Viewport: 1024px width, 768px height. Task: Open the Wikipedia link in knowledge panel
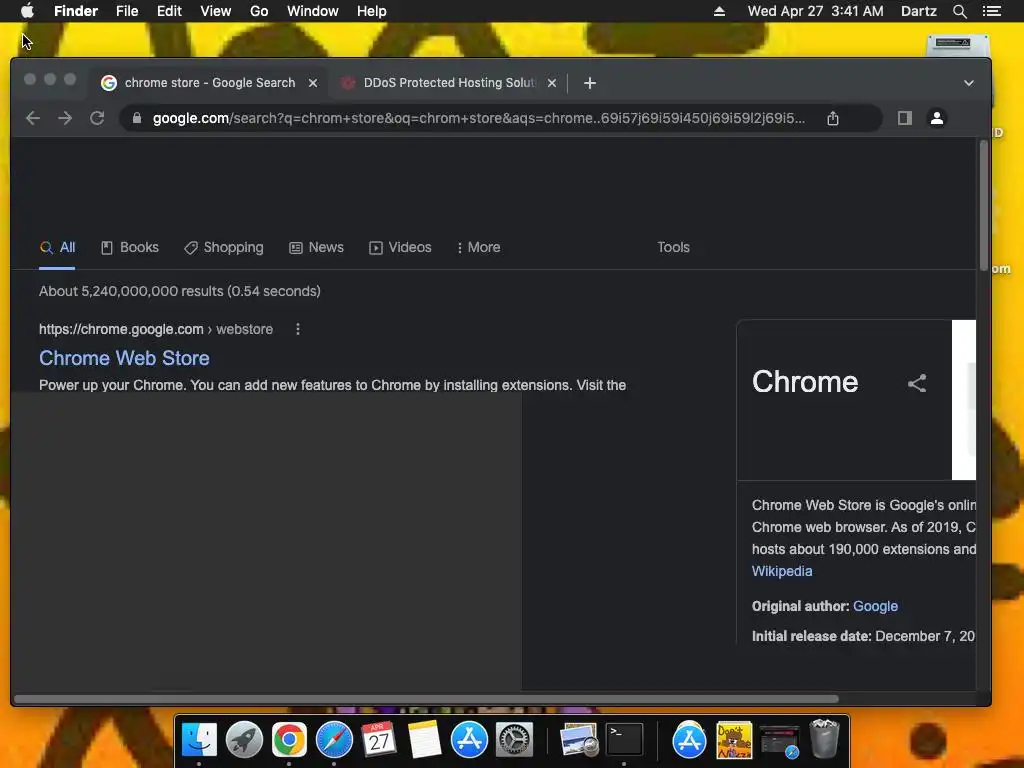(x=782, y=571)
